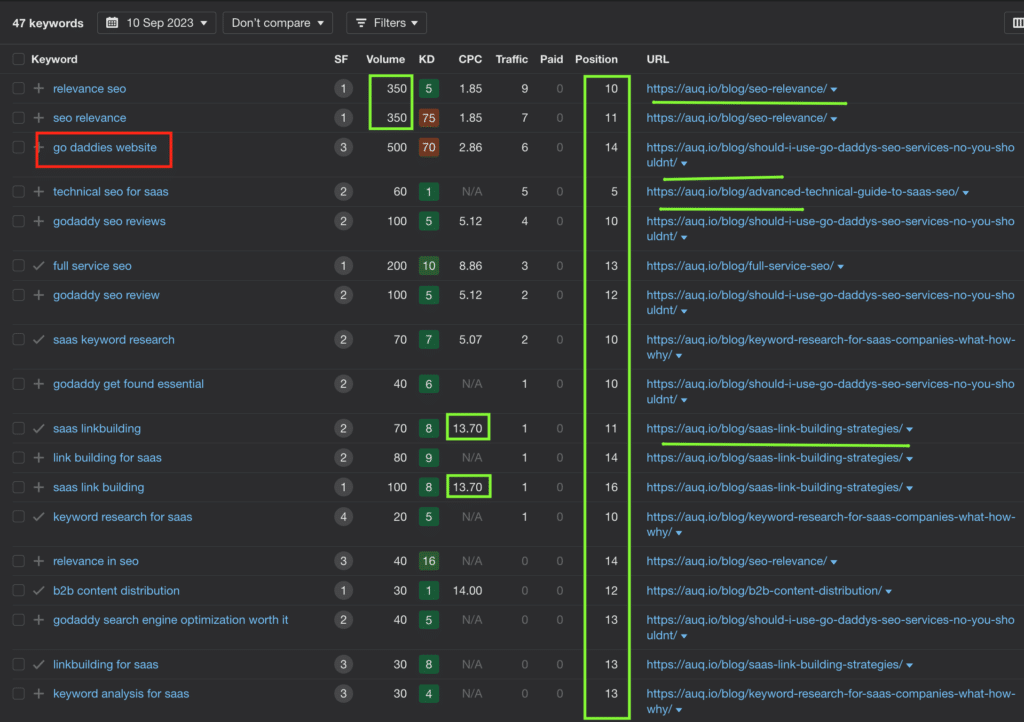Click the checkmark icon beside 'saas linkbuilding'
Screen dimensions: 1024x722
pos(39,428)
